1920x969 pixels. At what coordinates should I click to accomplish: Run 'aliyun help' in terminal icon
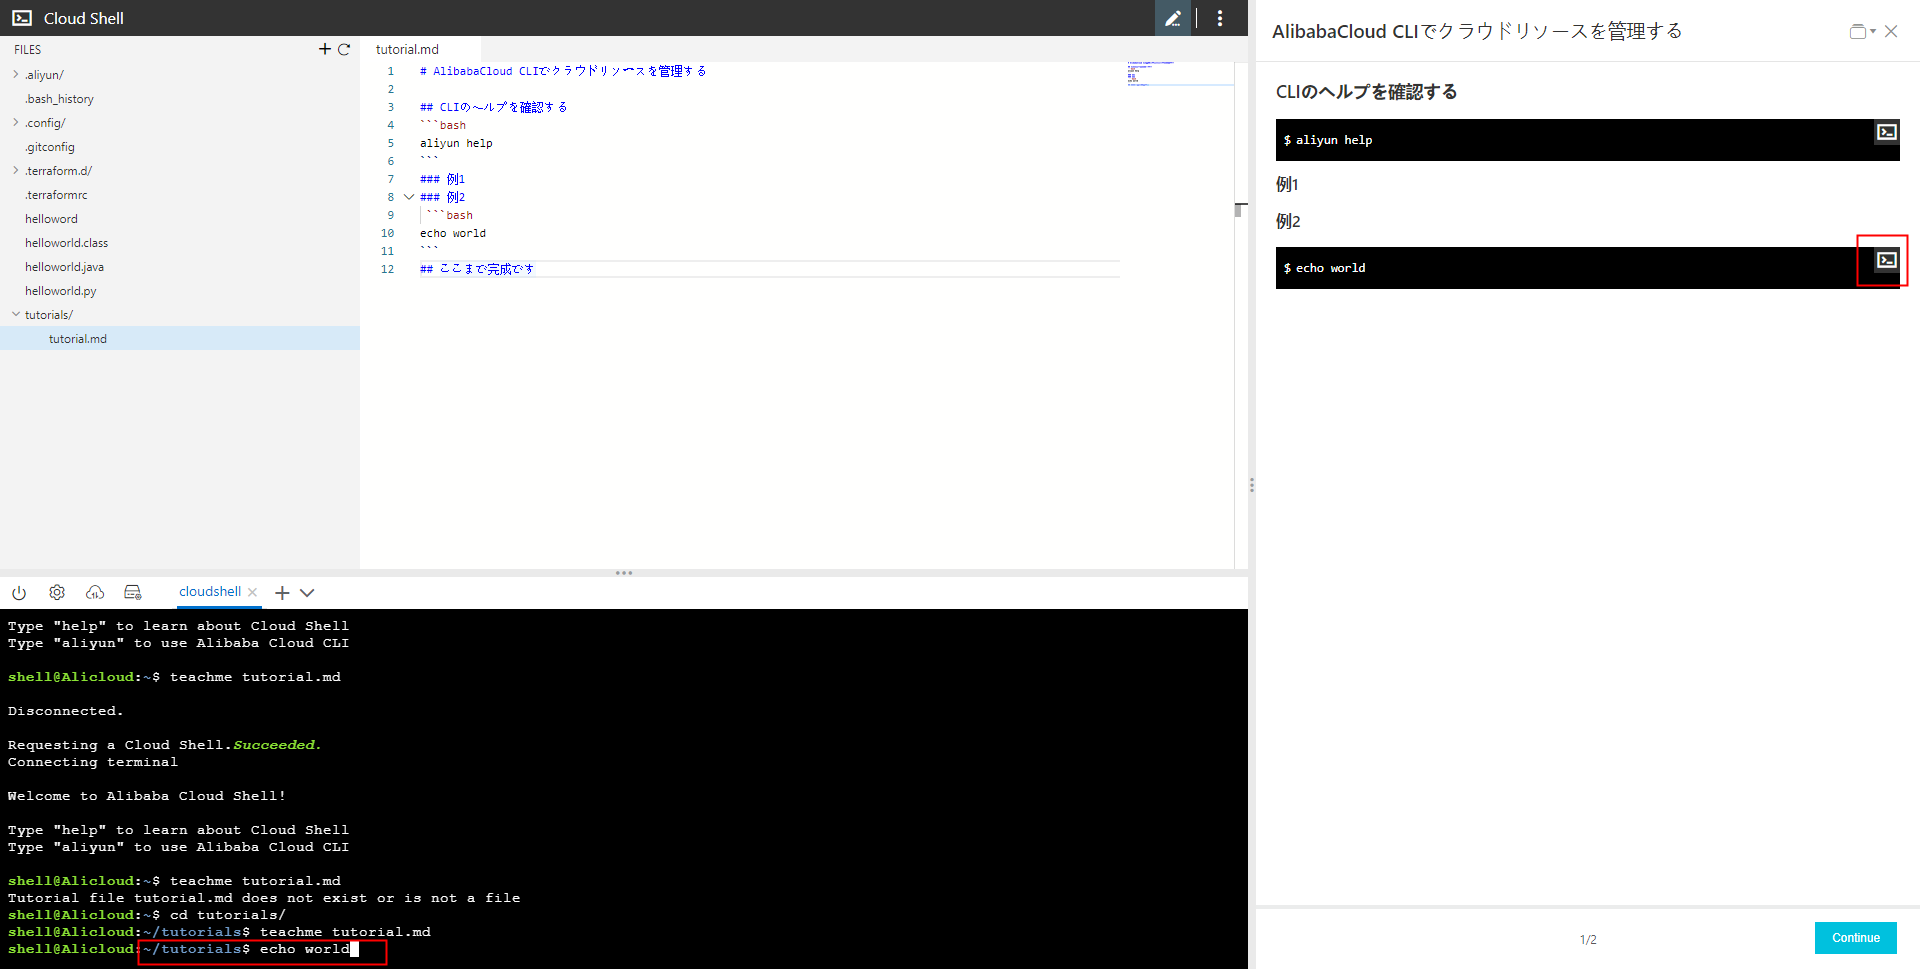point(1887,132)
